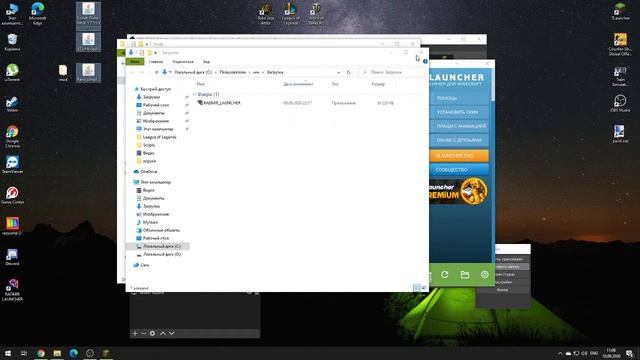Move OBS source up with arrow
The image size is (640, 360).
(162, 333)
